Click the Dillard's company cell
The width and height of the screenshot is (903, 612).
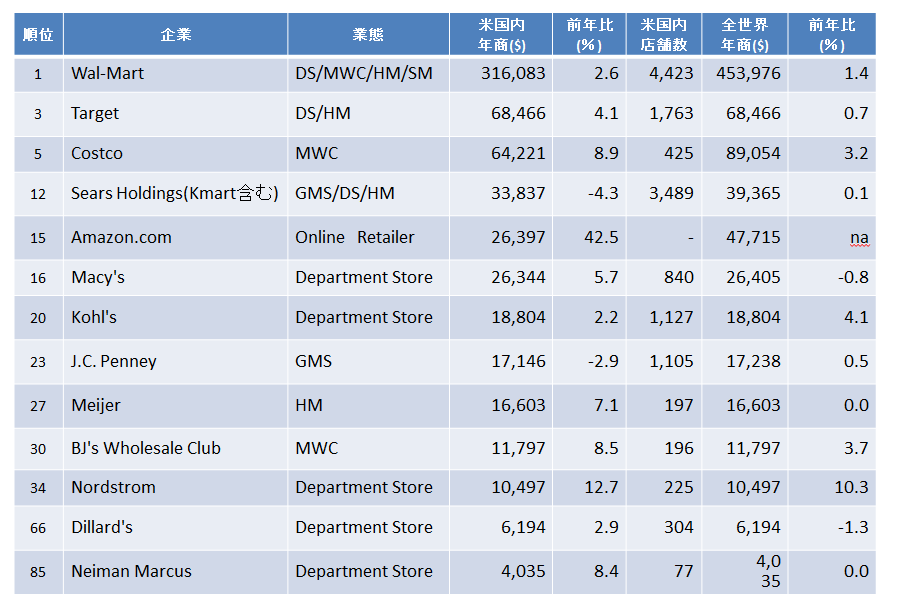[176, 527]
